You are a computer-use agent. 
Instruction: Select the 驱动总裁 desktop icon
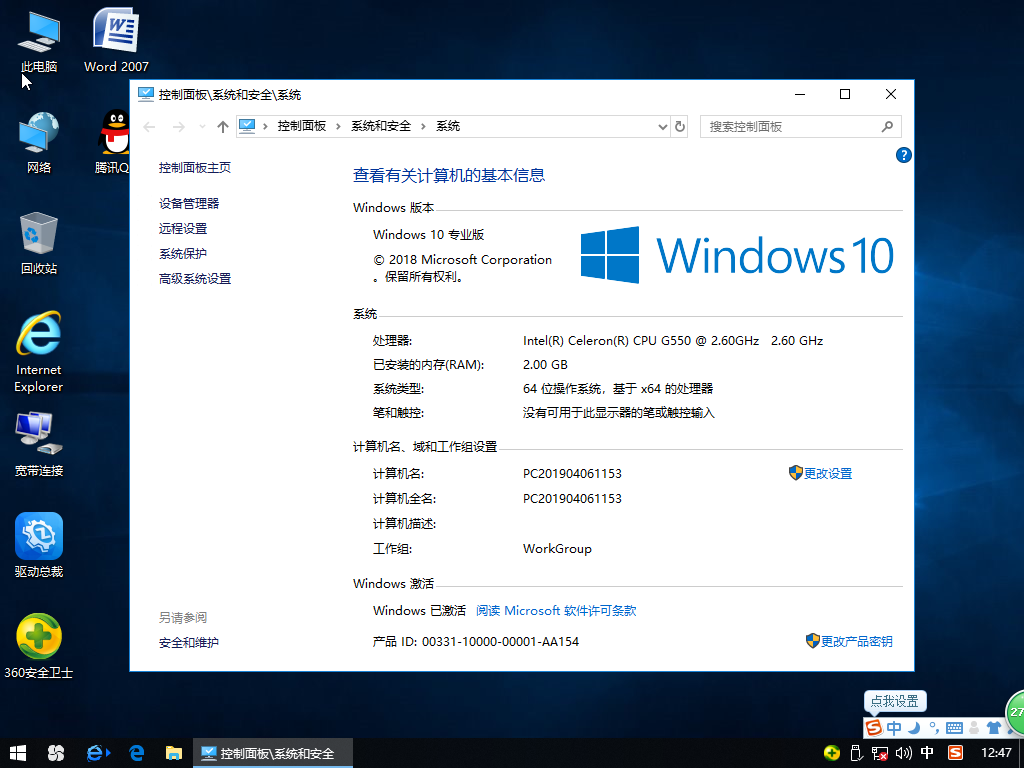tap(39, 546)
